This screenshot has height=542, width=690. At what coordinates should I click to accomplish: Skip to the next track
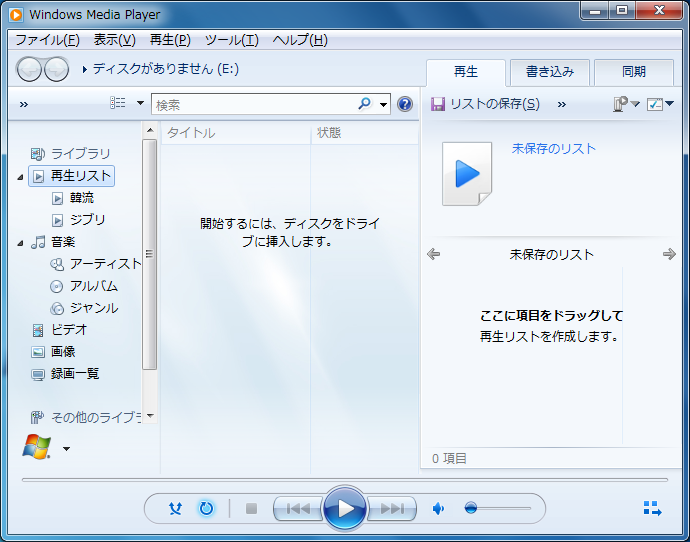[x=392, y=509]
